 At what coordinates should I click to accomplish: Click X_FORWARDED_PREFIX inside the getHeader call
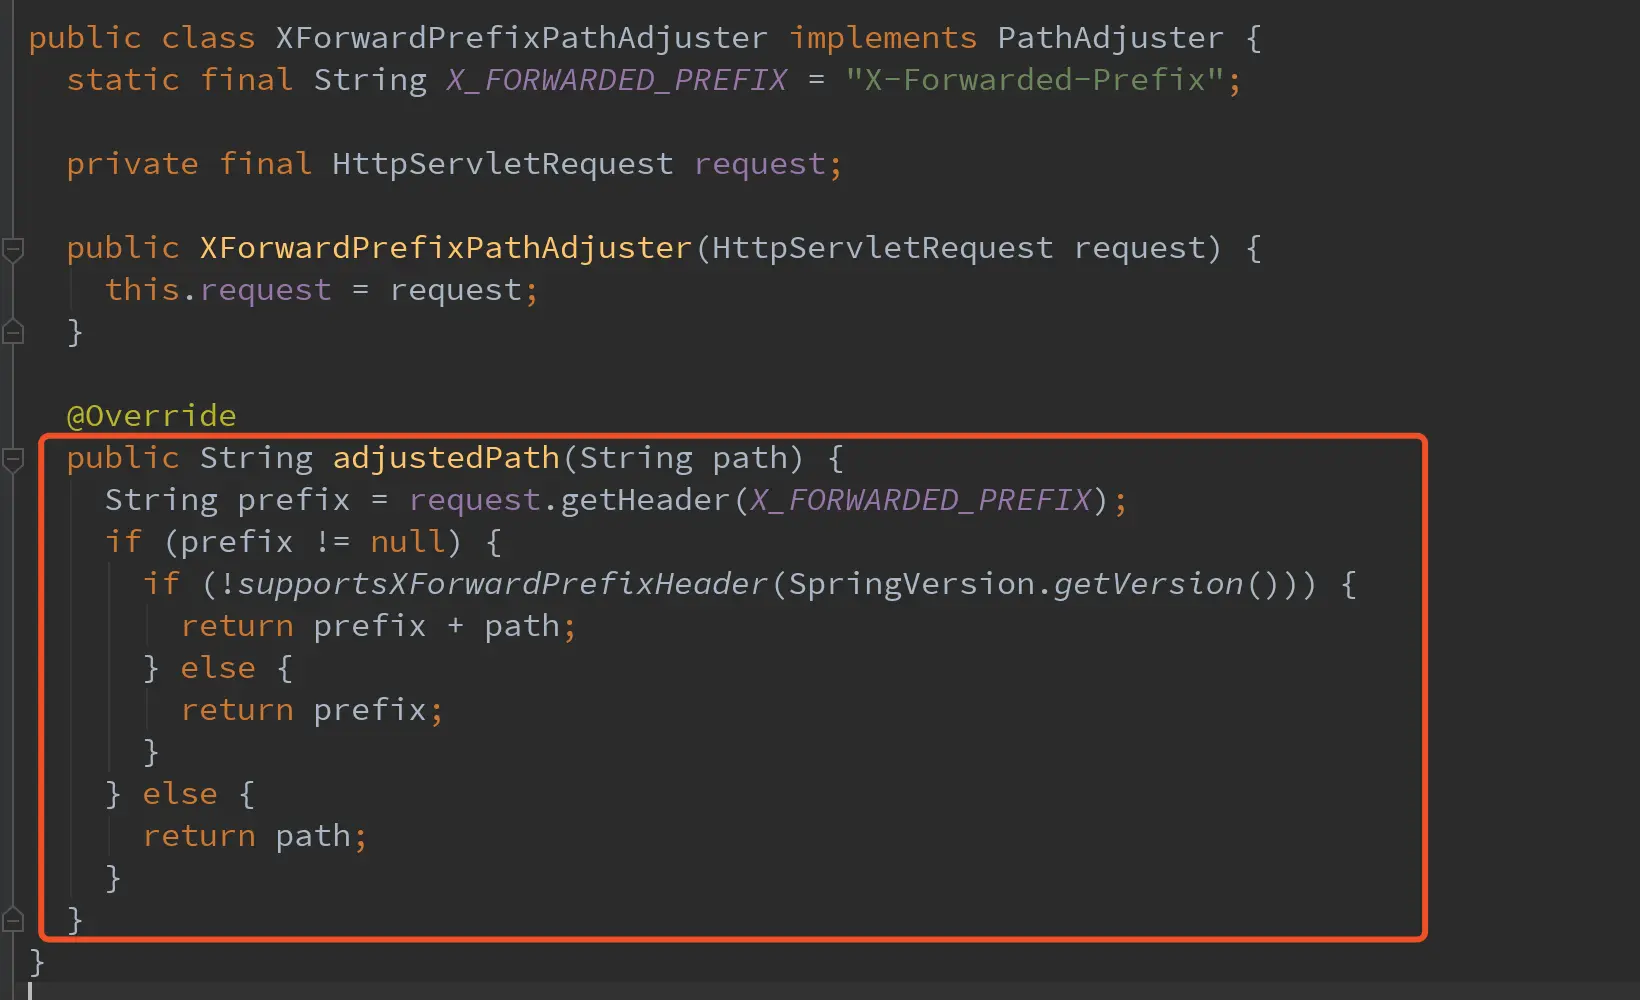point(920,500)
